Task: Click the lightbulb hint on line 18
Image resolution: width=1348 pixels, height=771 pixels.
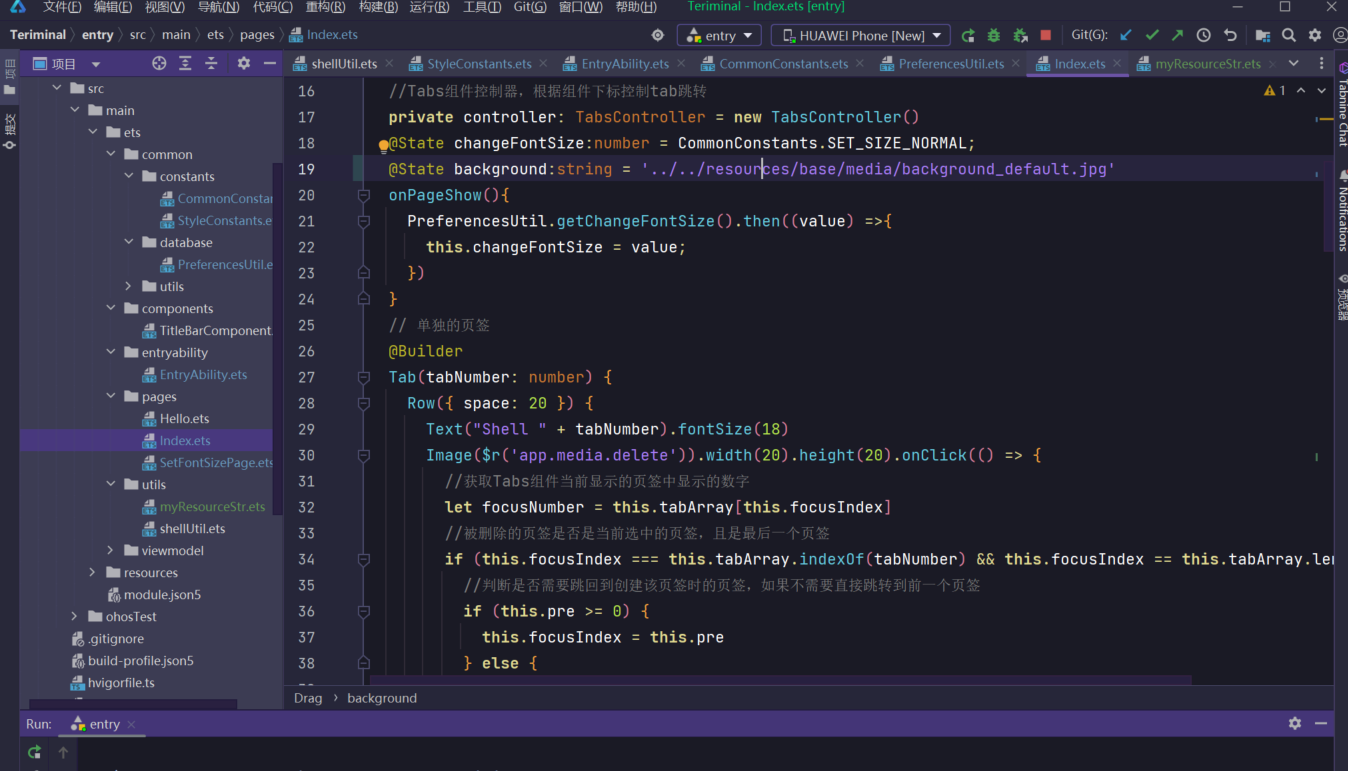Action: (x=383, y=145)
